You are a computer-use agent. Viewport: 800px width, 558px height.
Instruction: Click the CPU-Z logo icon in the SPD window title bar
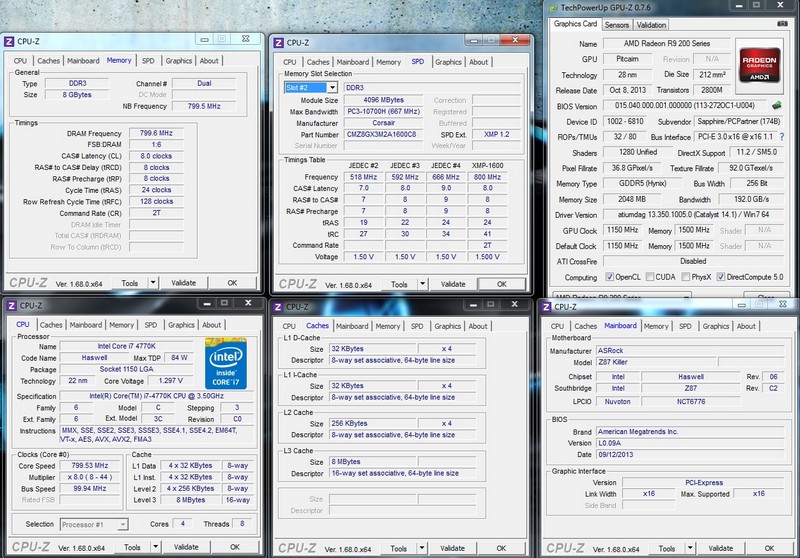[279, 43]
